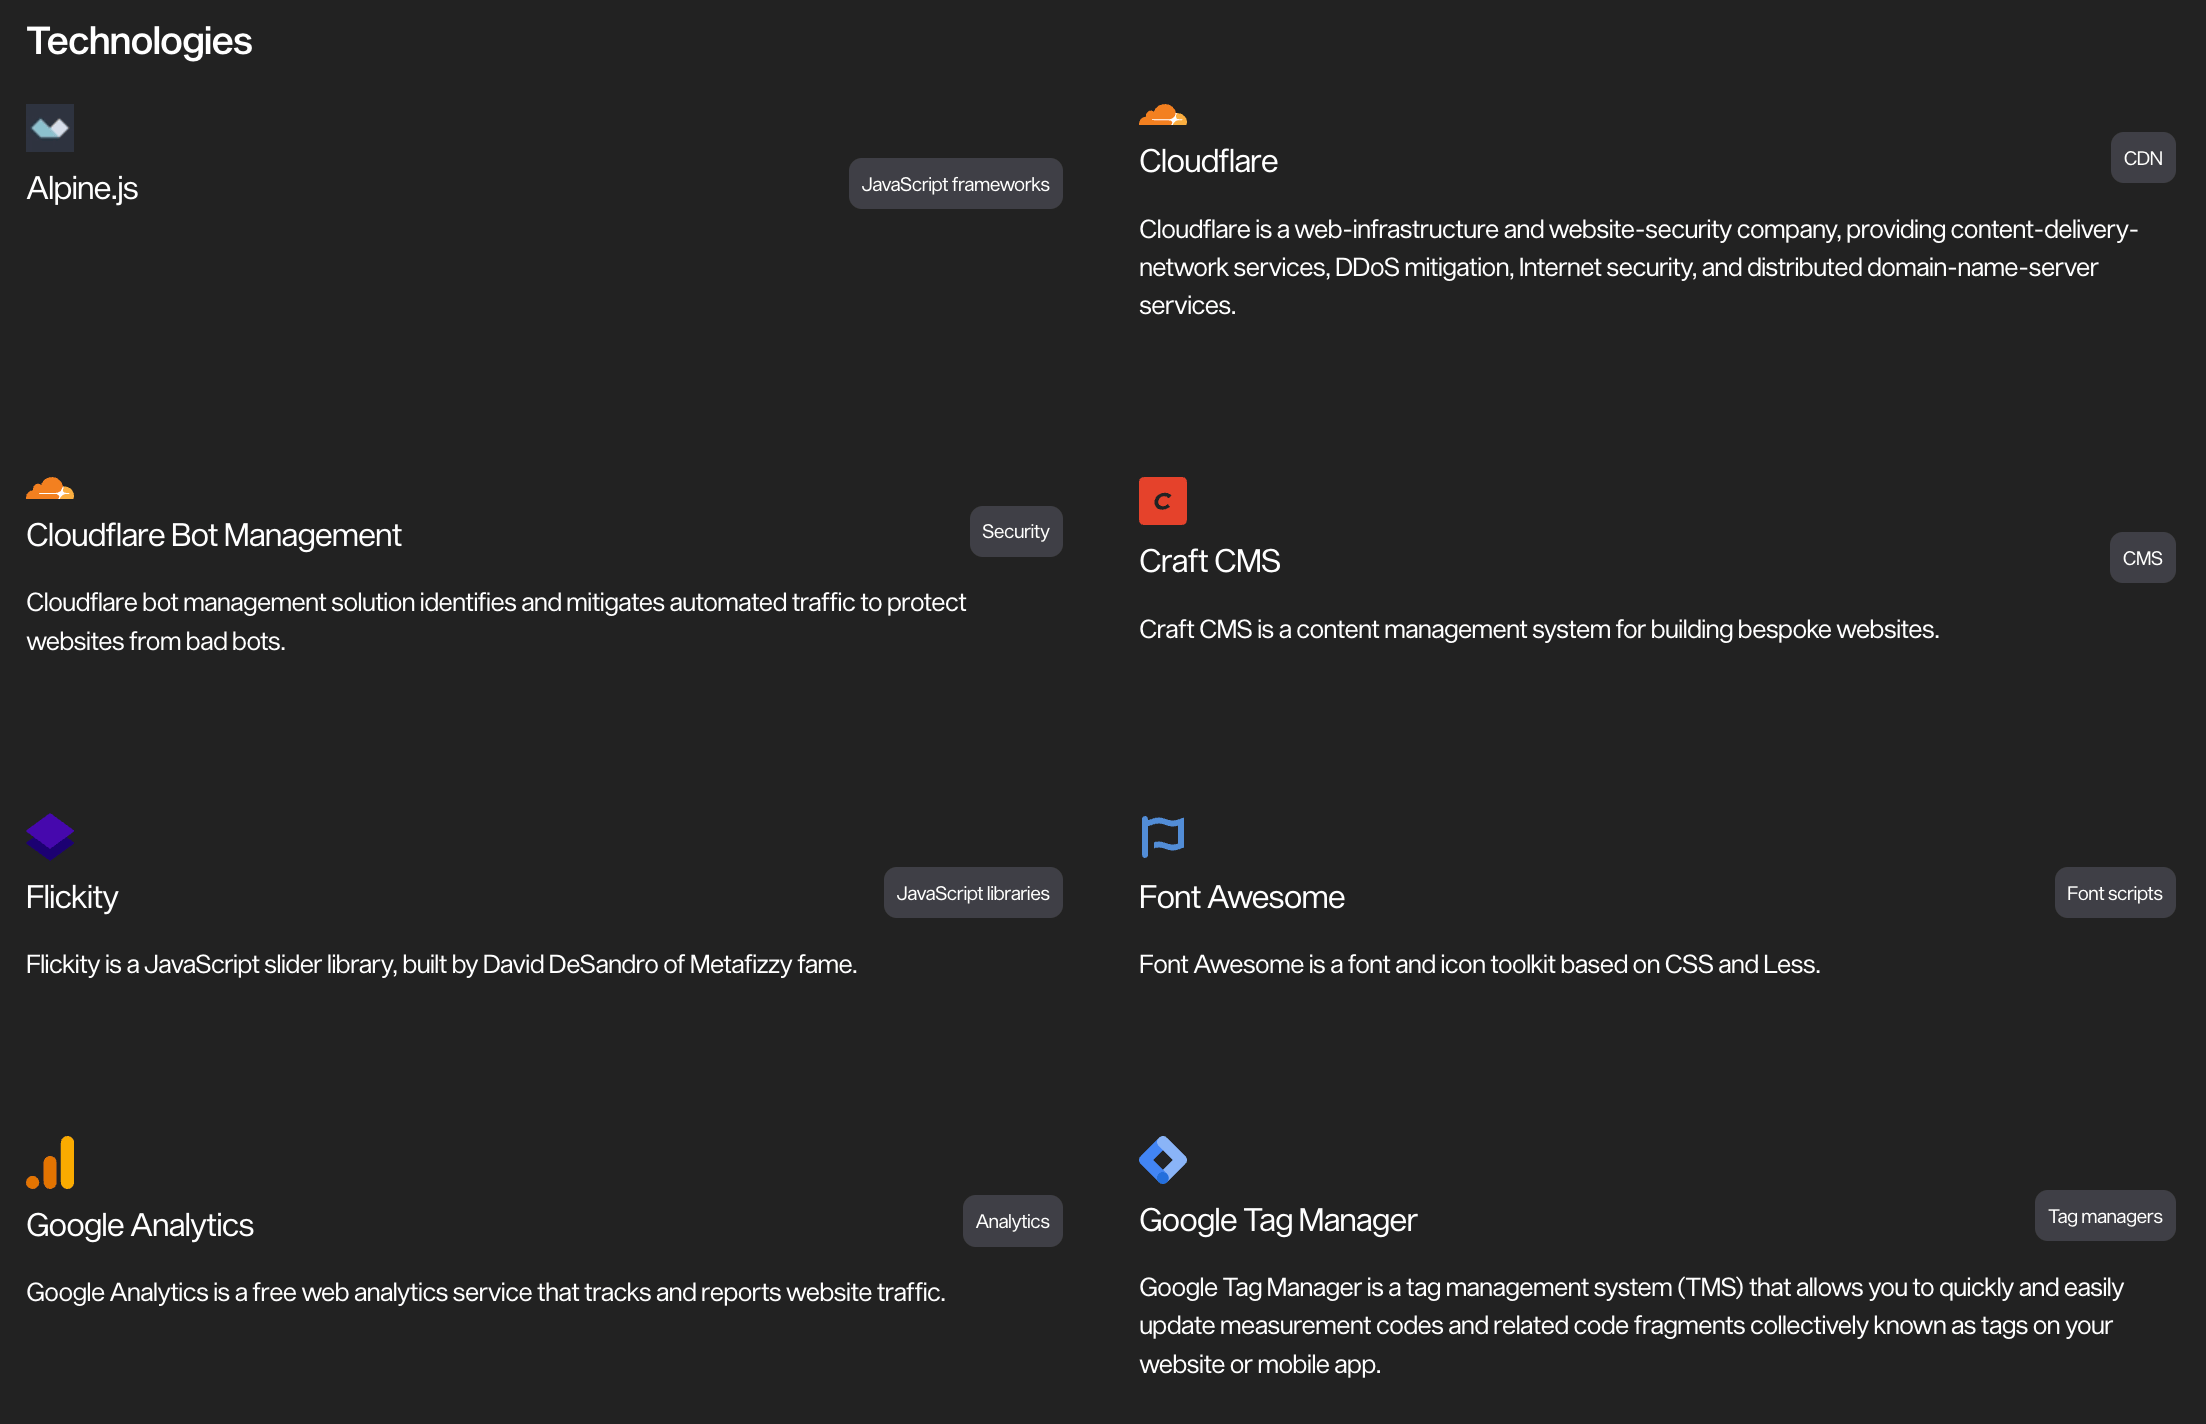2206x1424 pixels.
Task: Select the JavaScript libraries category tag
Action: (x=973, y=893)
